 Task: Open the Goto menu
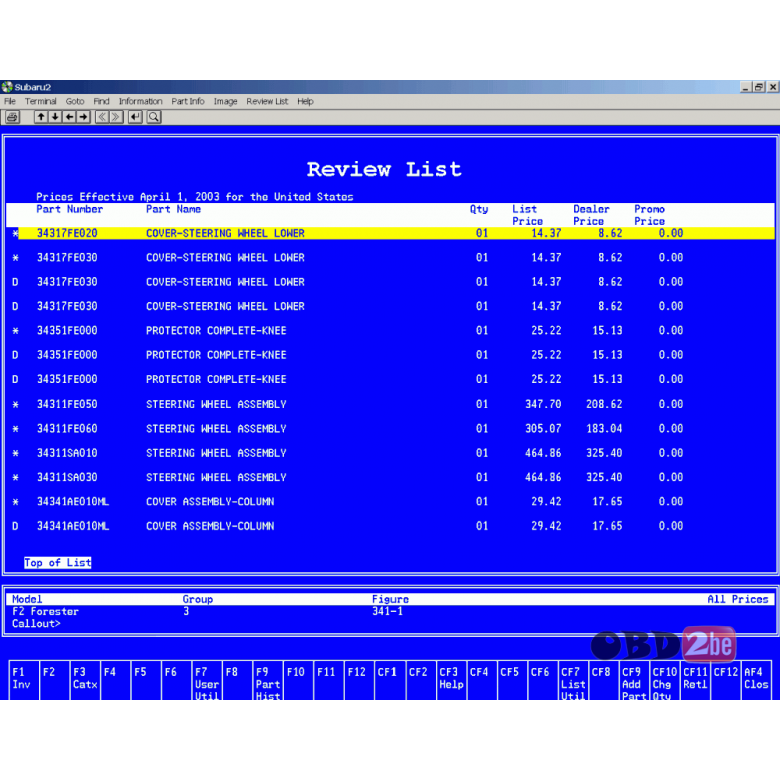[x=75, y=101]
